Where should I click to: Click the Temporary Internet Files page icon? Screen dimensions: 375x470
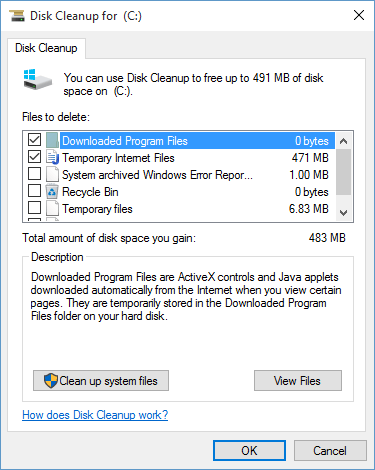click(x=52, y=157)
